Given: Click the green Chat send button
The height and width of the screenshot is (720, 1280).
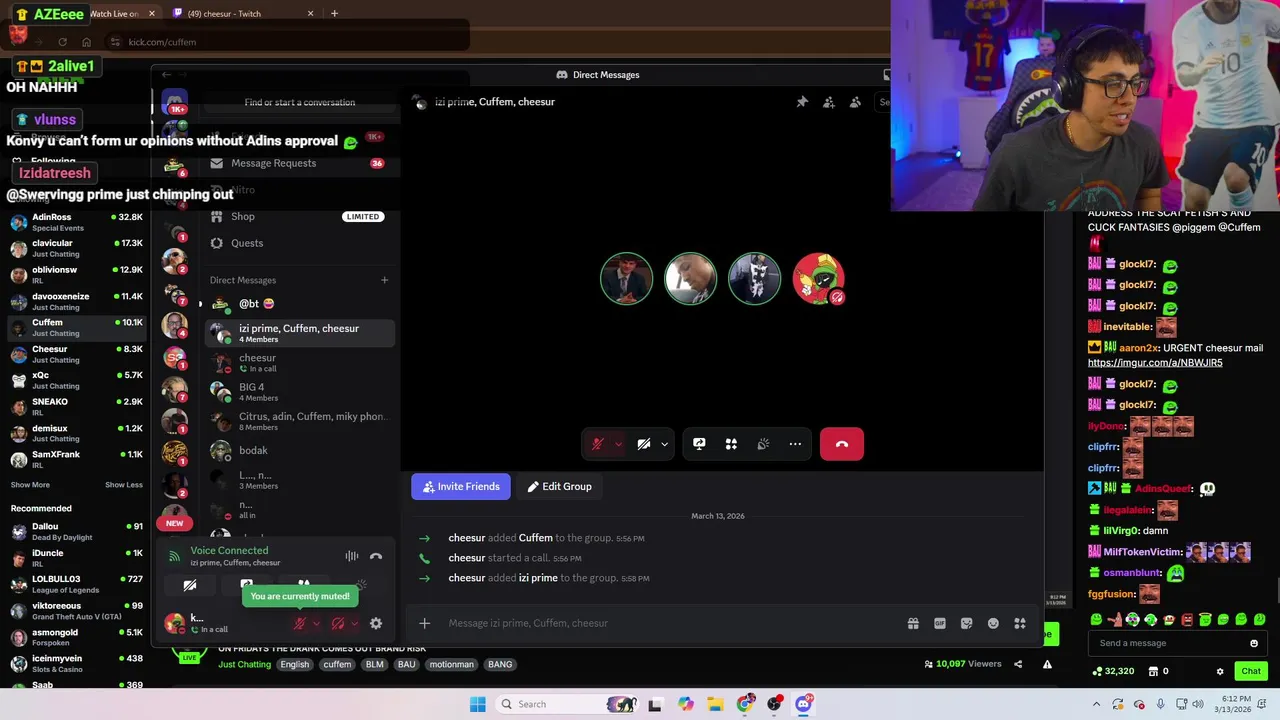Looking at the screenshot, I should click(x=1251, y=671).
